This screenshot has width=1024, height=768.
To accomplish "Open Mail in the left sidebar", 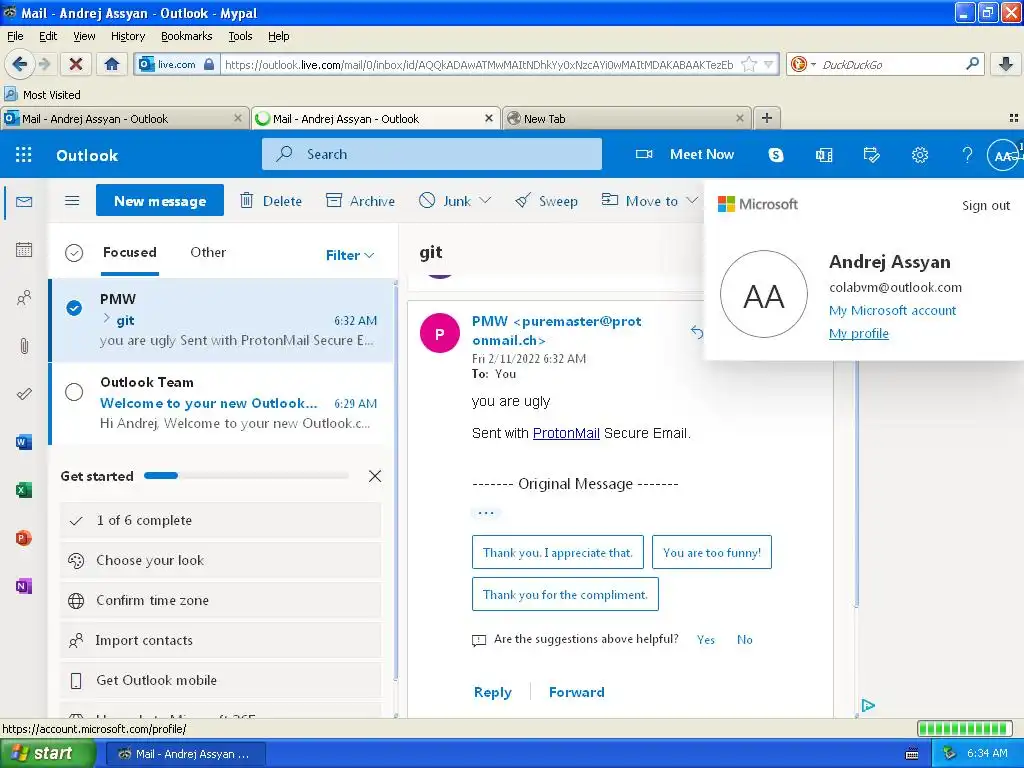I will (24, 202).
